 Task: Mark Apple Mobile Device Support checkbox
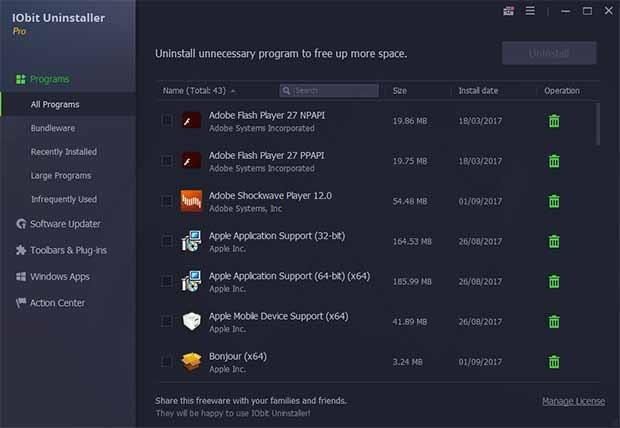click(167, 321)
